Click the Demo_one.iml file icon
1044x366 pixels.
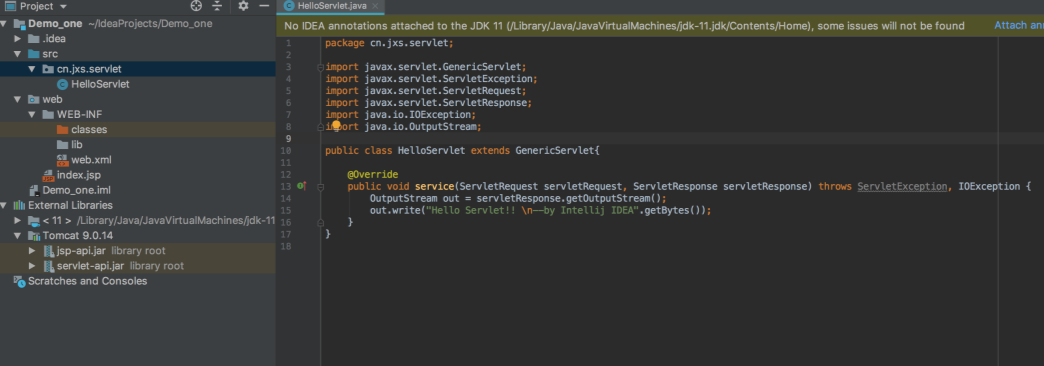coord(34,190)
